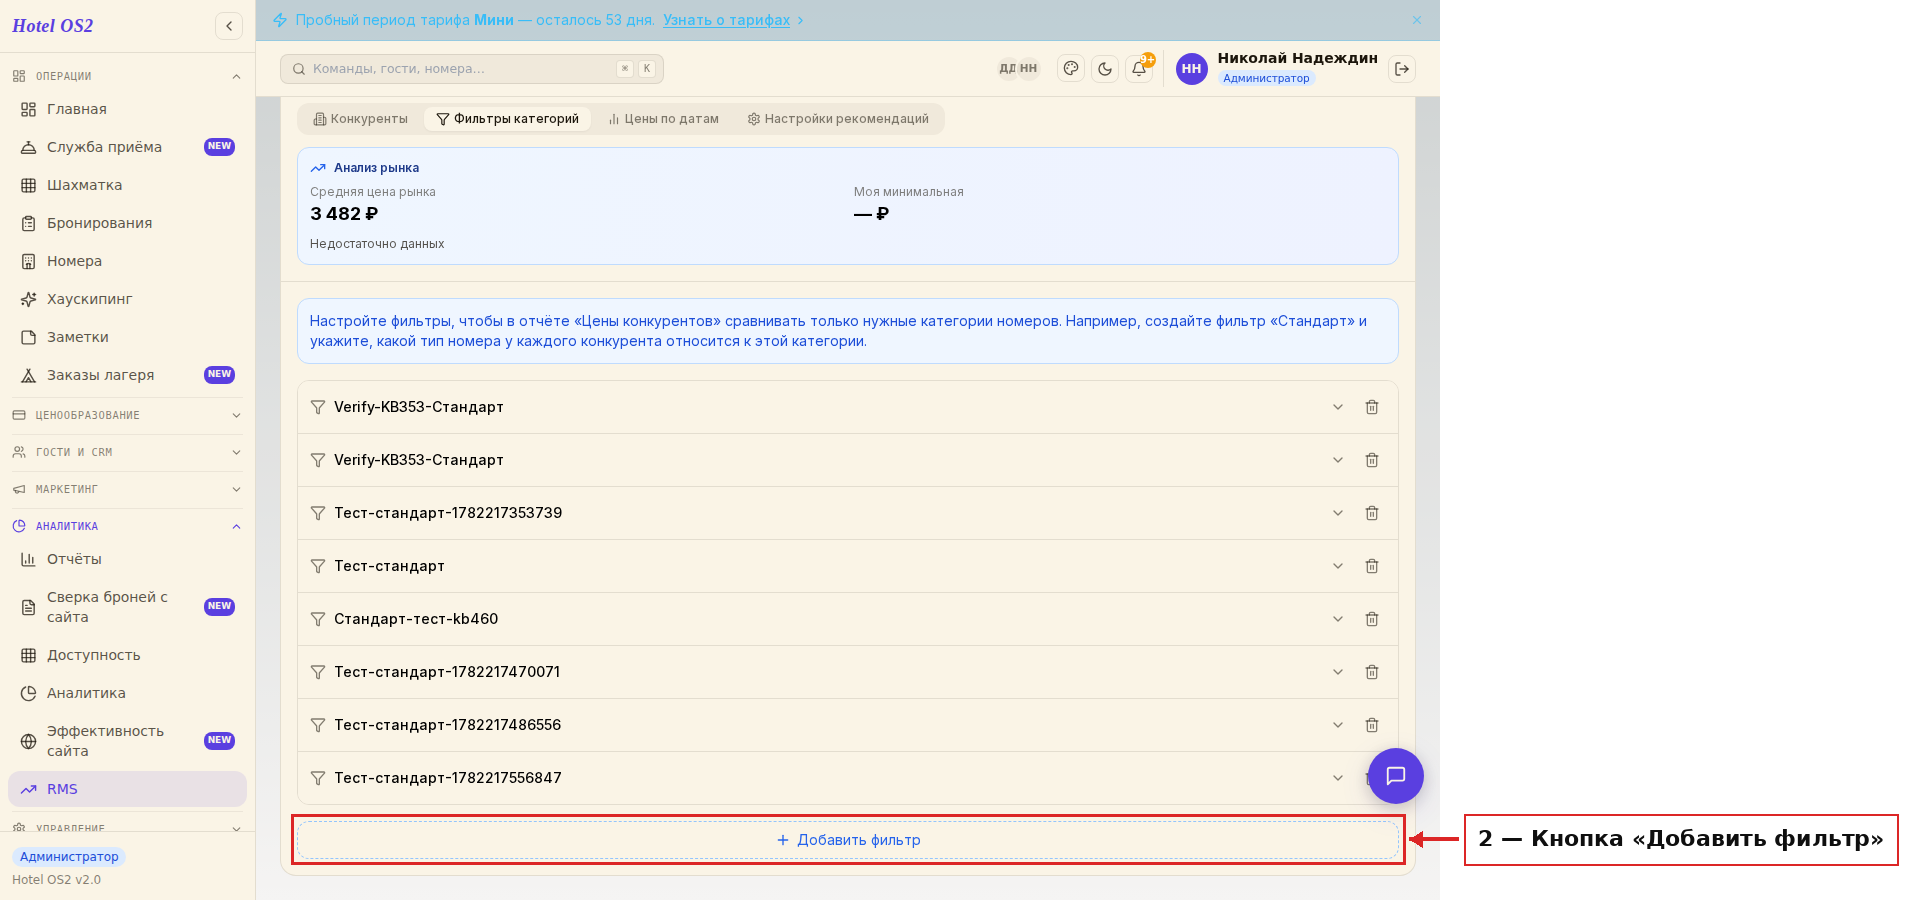Image resolution: width=1922 pixels, height=900 pixels.
Task: Toggle dark mode with moon icon
Action: (1105, 69)
